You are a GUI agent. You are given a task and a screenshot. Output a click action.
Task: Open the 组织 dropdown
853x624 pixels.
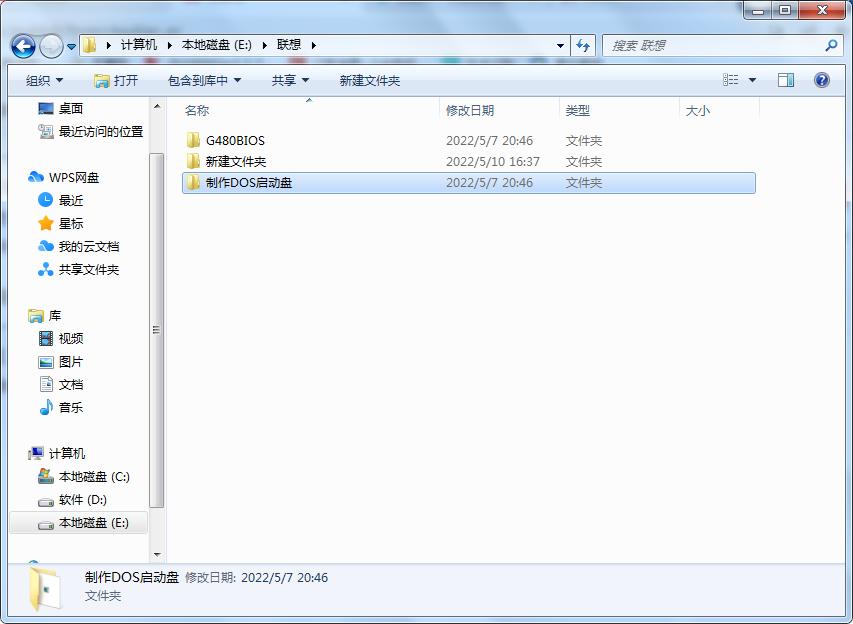(43, 80)
